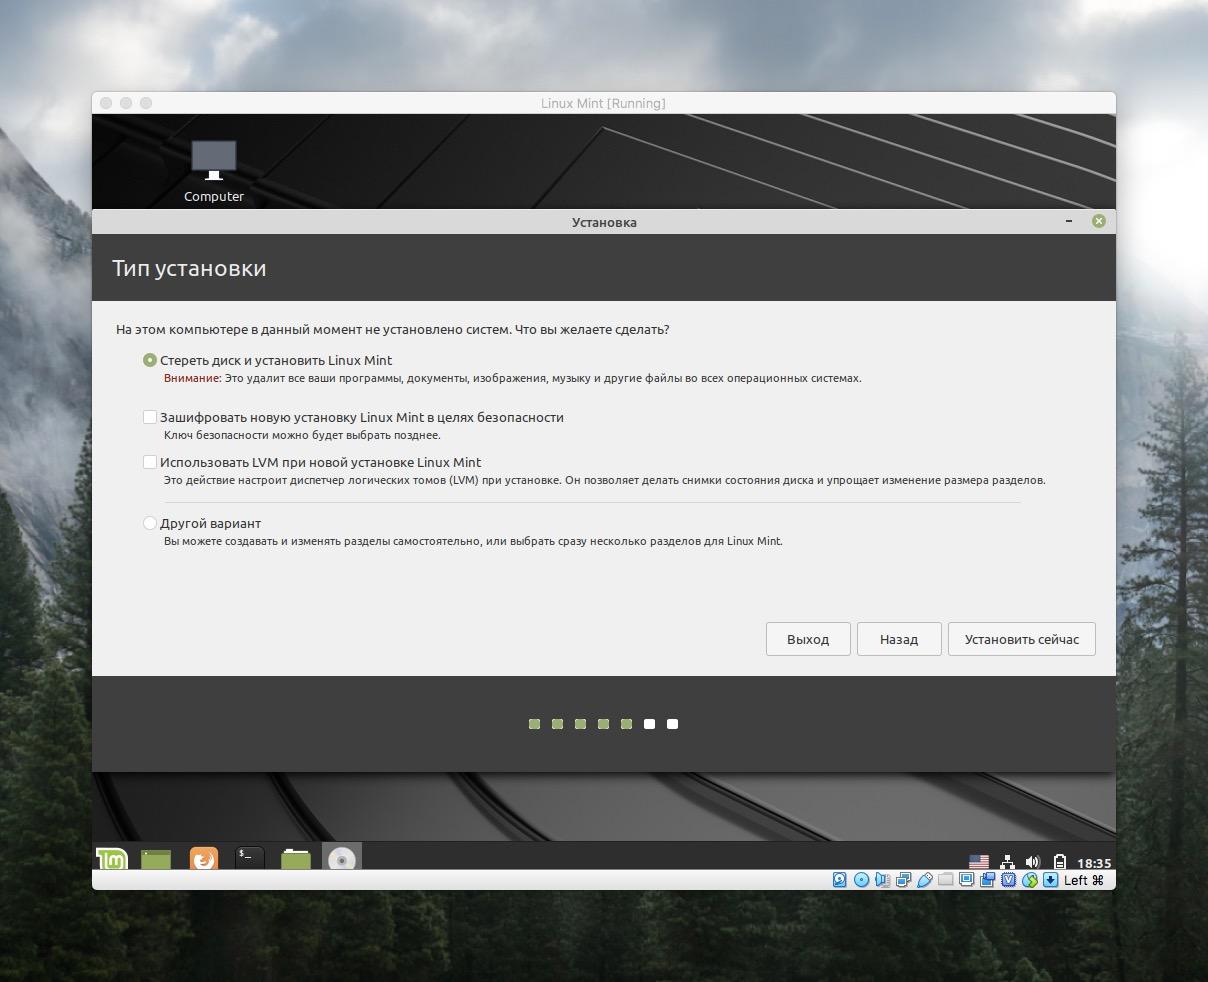The width and height of the screenshot is (1208, 982).
Task: Click the volume speaker tray icon
Action: (1033, 862)
